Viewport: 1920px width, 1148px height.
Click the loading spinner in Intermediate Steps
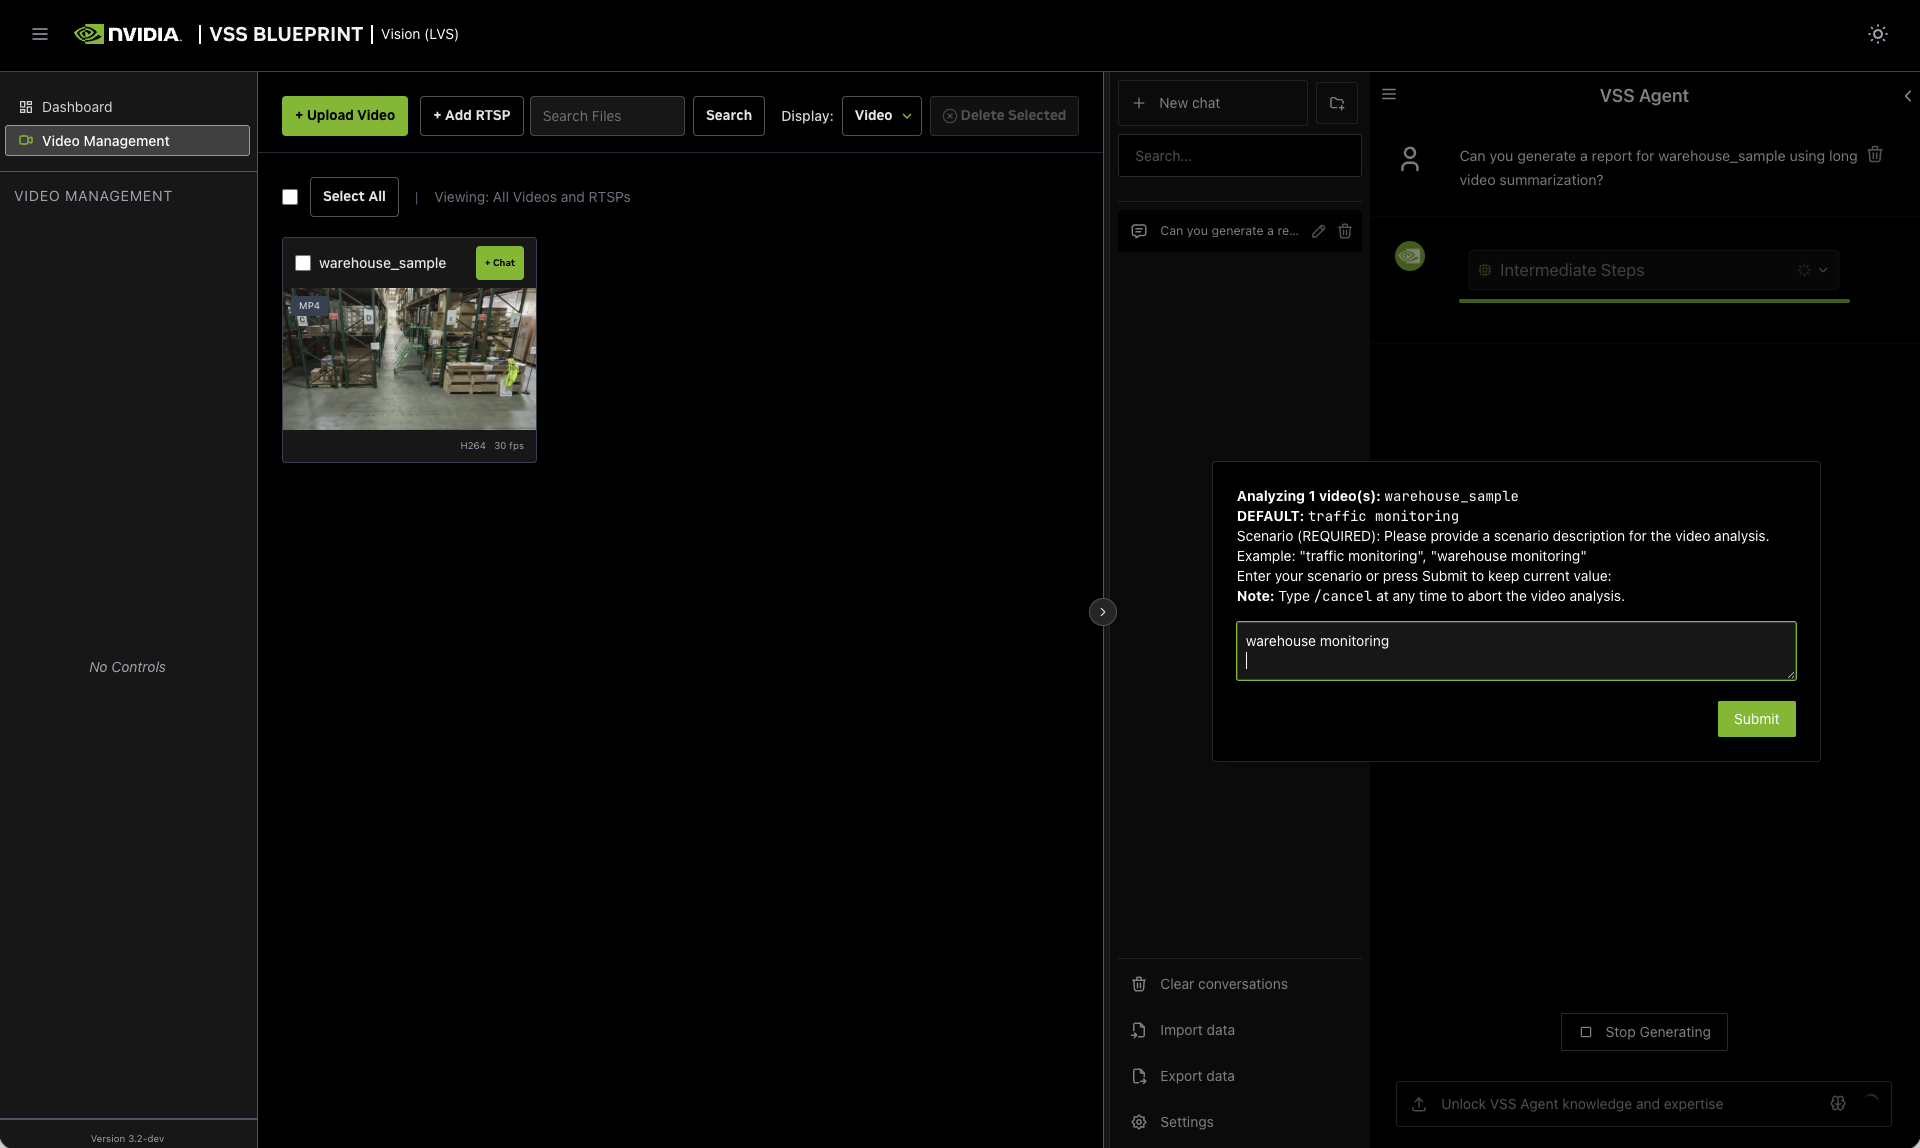click(x=1804, y=270)
